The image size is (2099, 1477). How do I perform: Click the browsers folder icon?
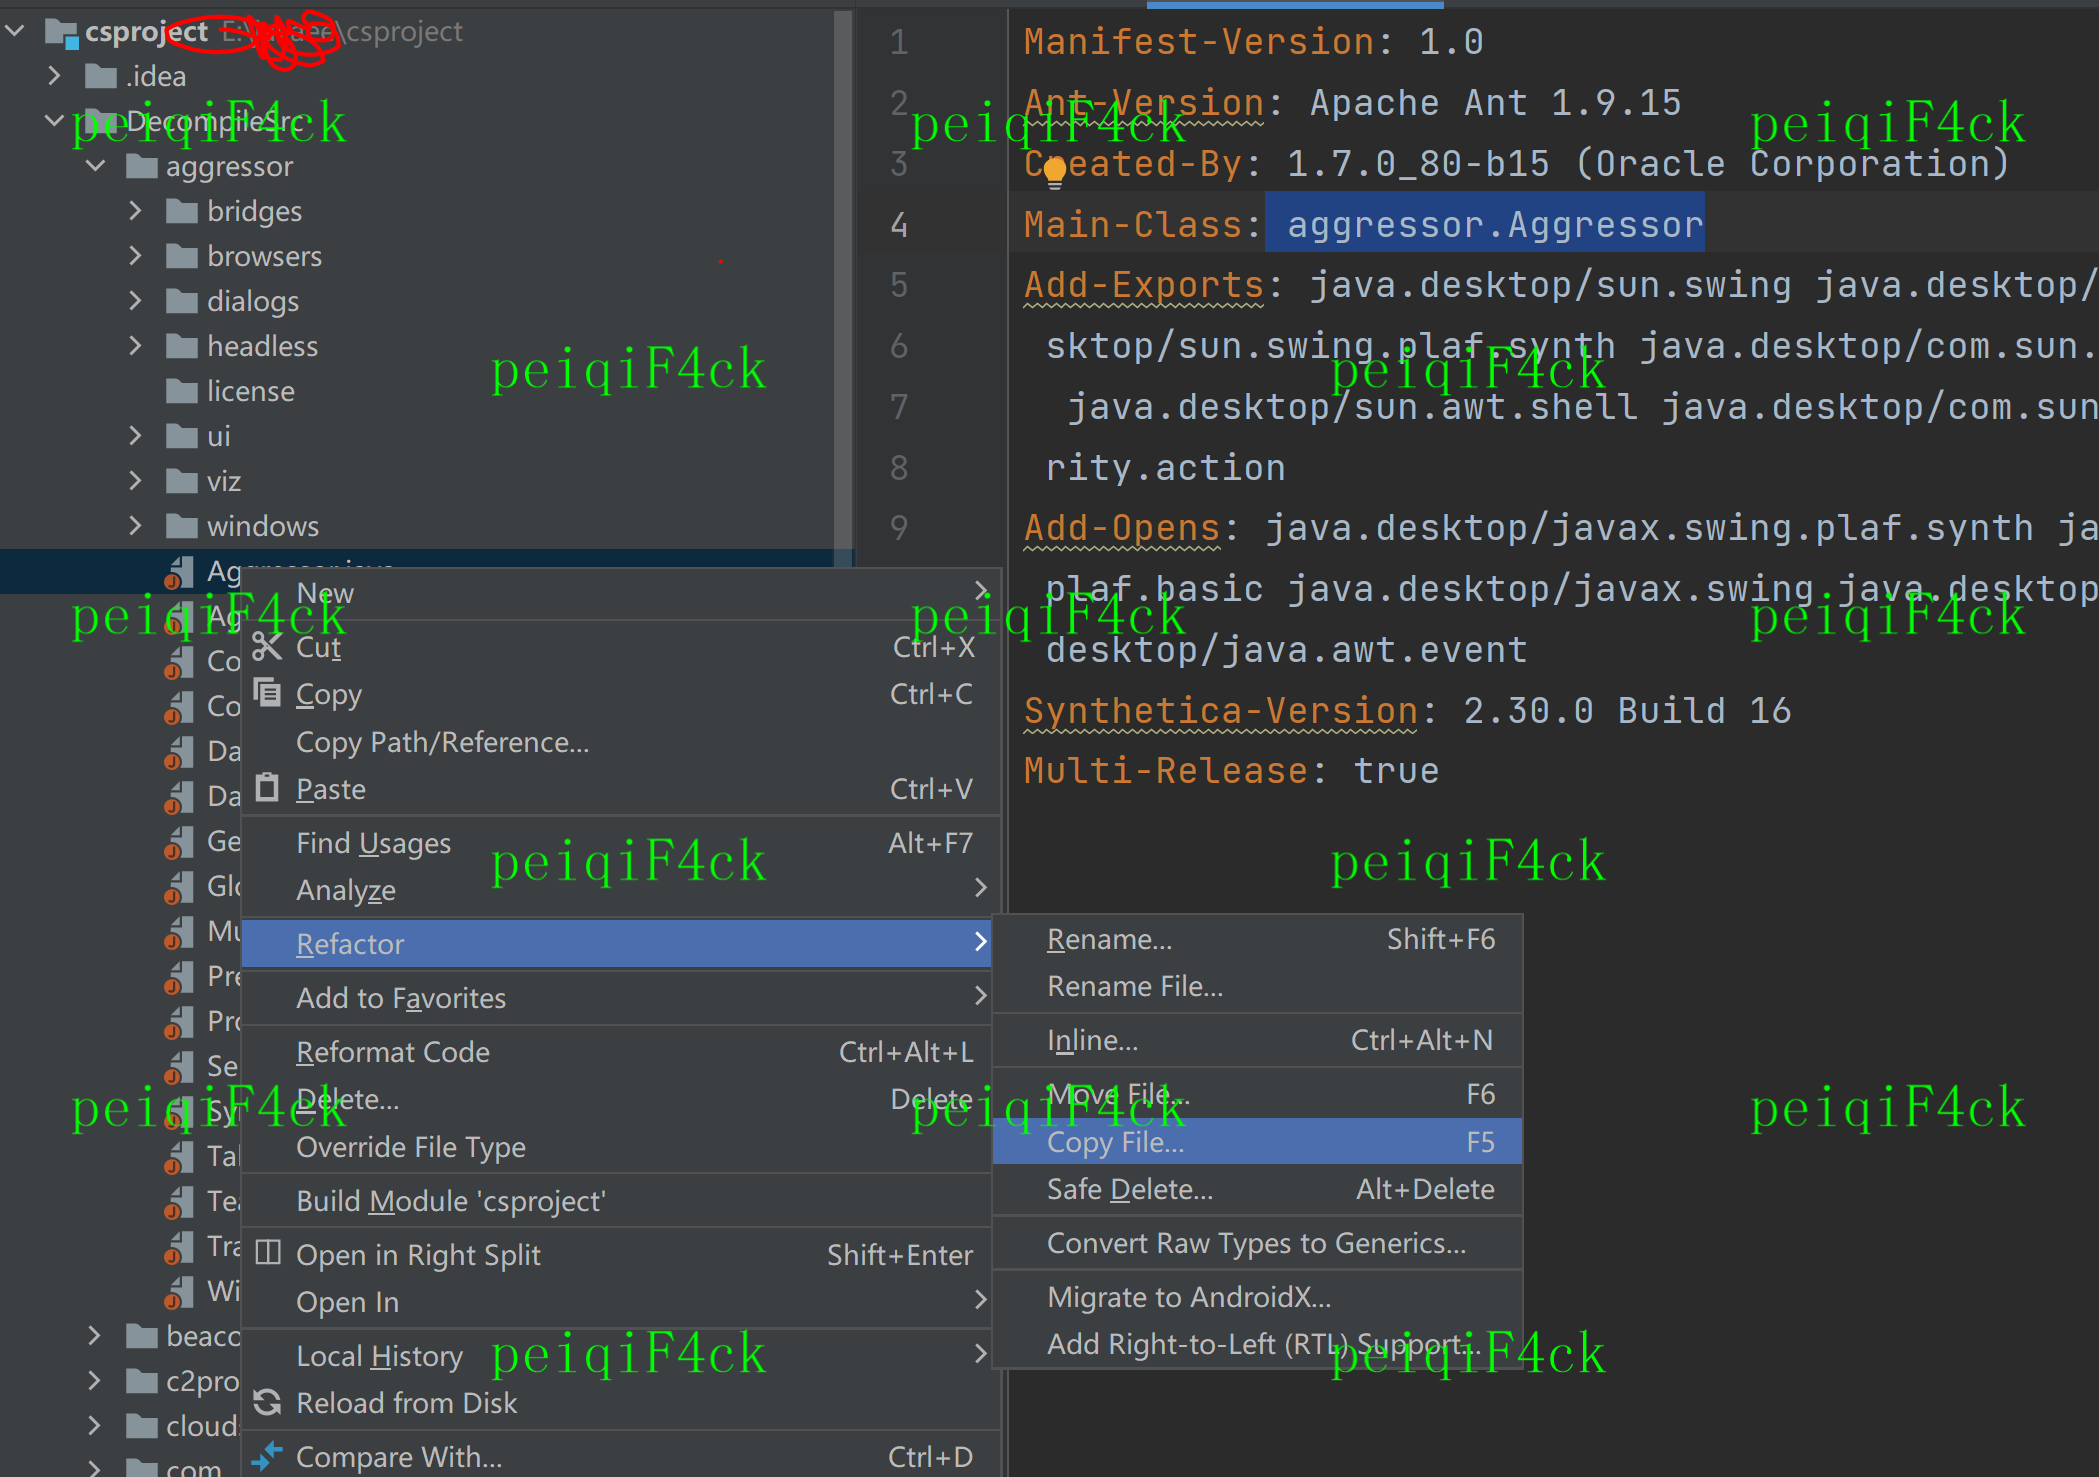click(x=182, y=256)
